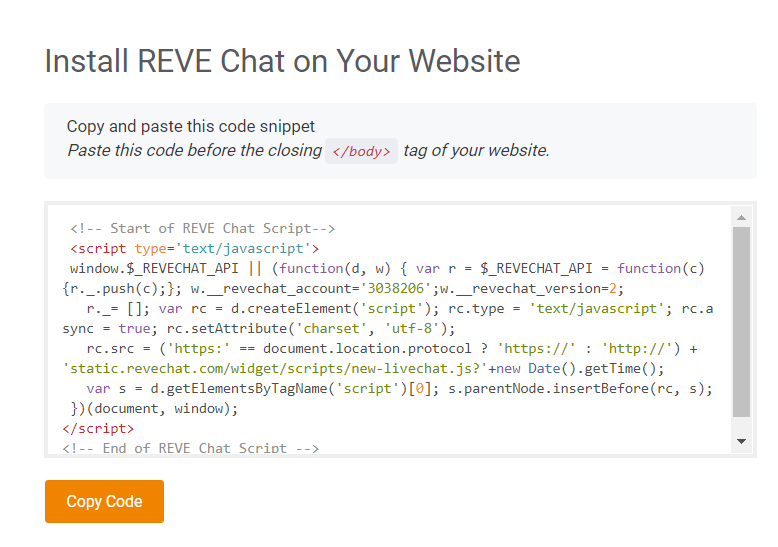Click the getElementsByTagName('script') code line
The width and height of the screenshot is (778, 547).
(399, 388)
